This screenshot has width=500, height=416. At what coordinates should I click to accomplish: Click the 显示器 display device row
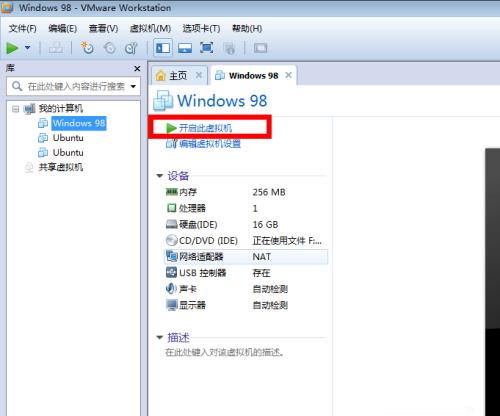point(247,305)
